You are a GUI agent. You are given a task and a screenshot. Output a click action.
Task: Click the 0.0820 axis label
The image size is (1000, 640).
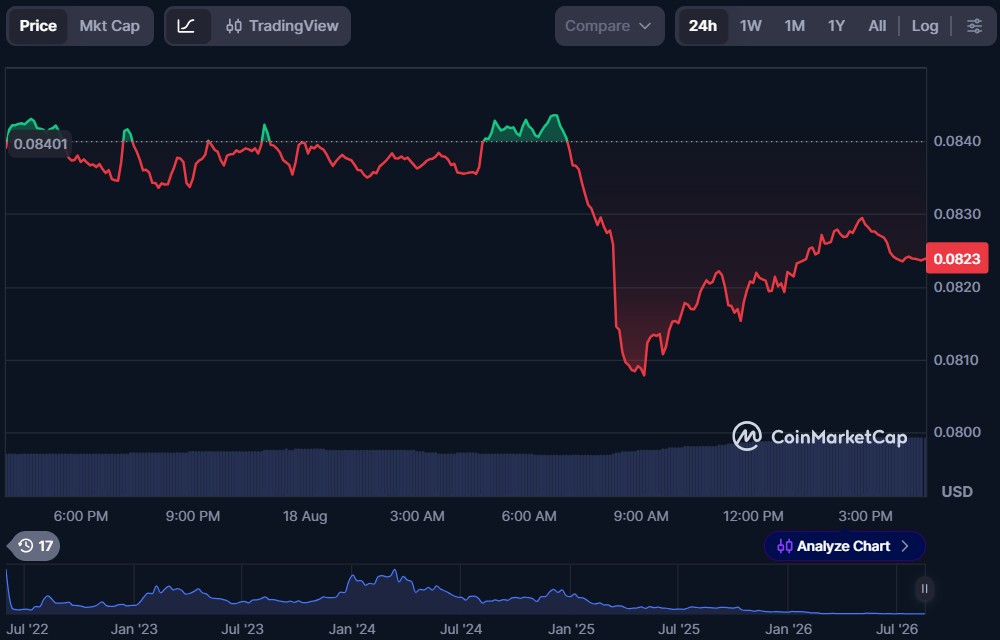click(x=957, y=287)
